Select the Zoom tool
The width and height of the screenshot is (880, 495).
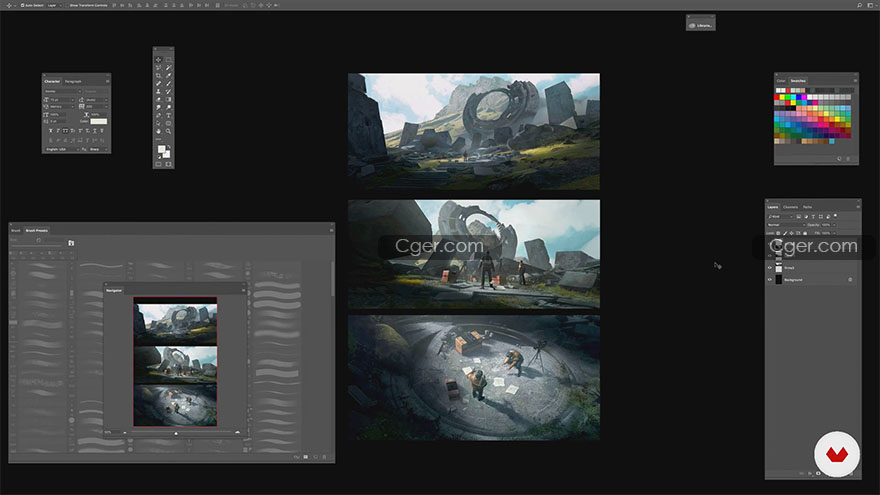(168, 131)
